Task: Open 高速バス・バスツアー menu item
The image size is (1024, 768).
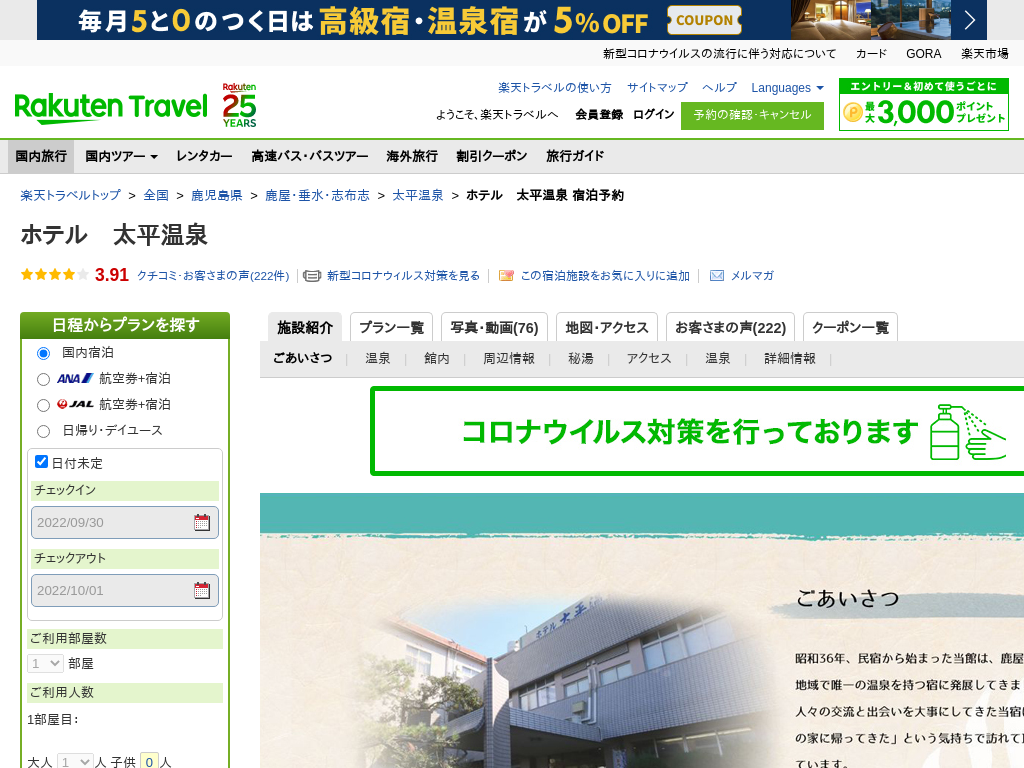Action: click(x=310, y=156)
